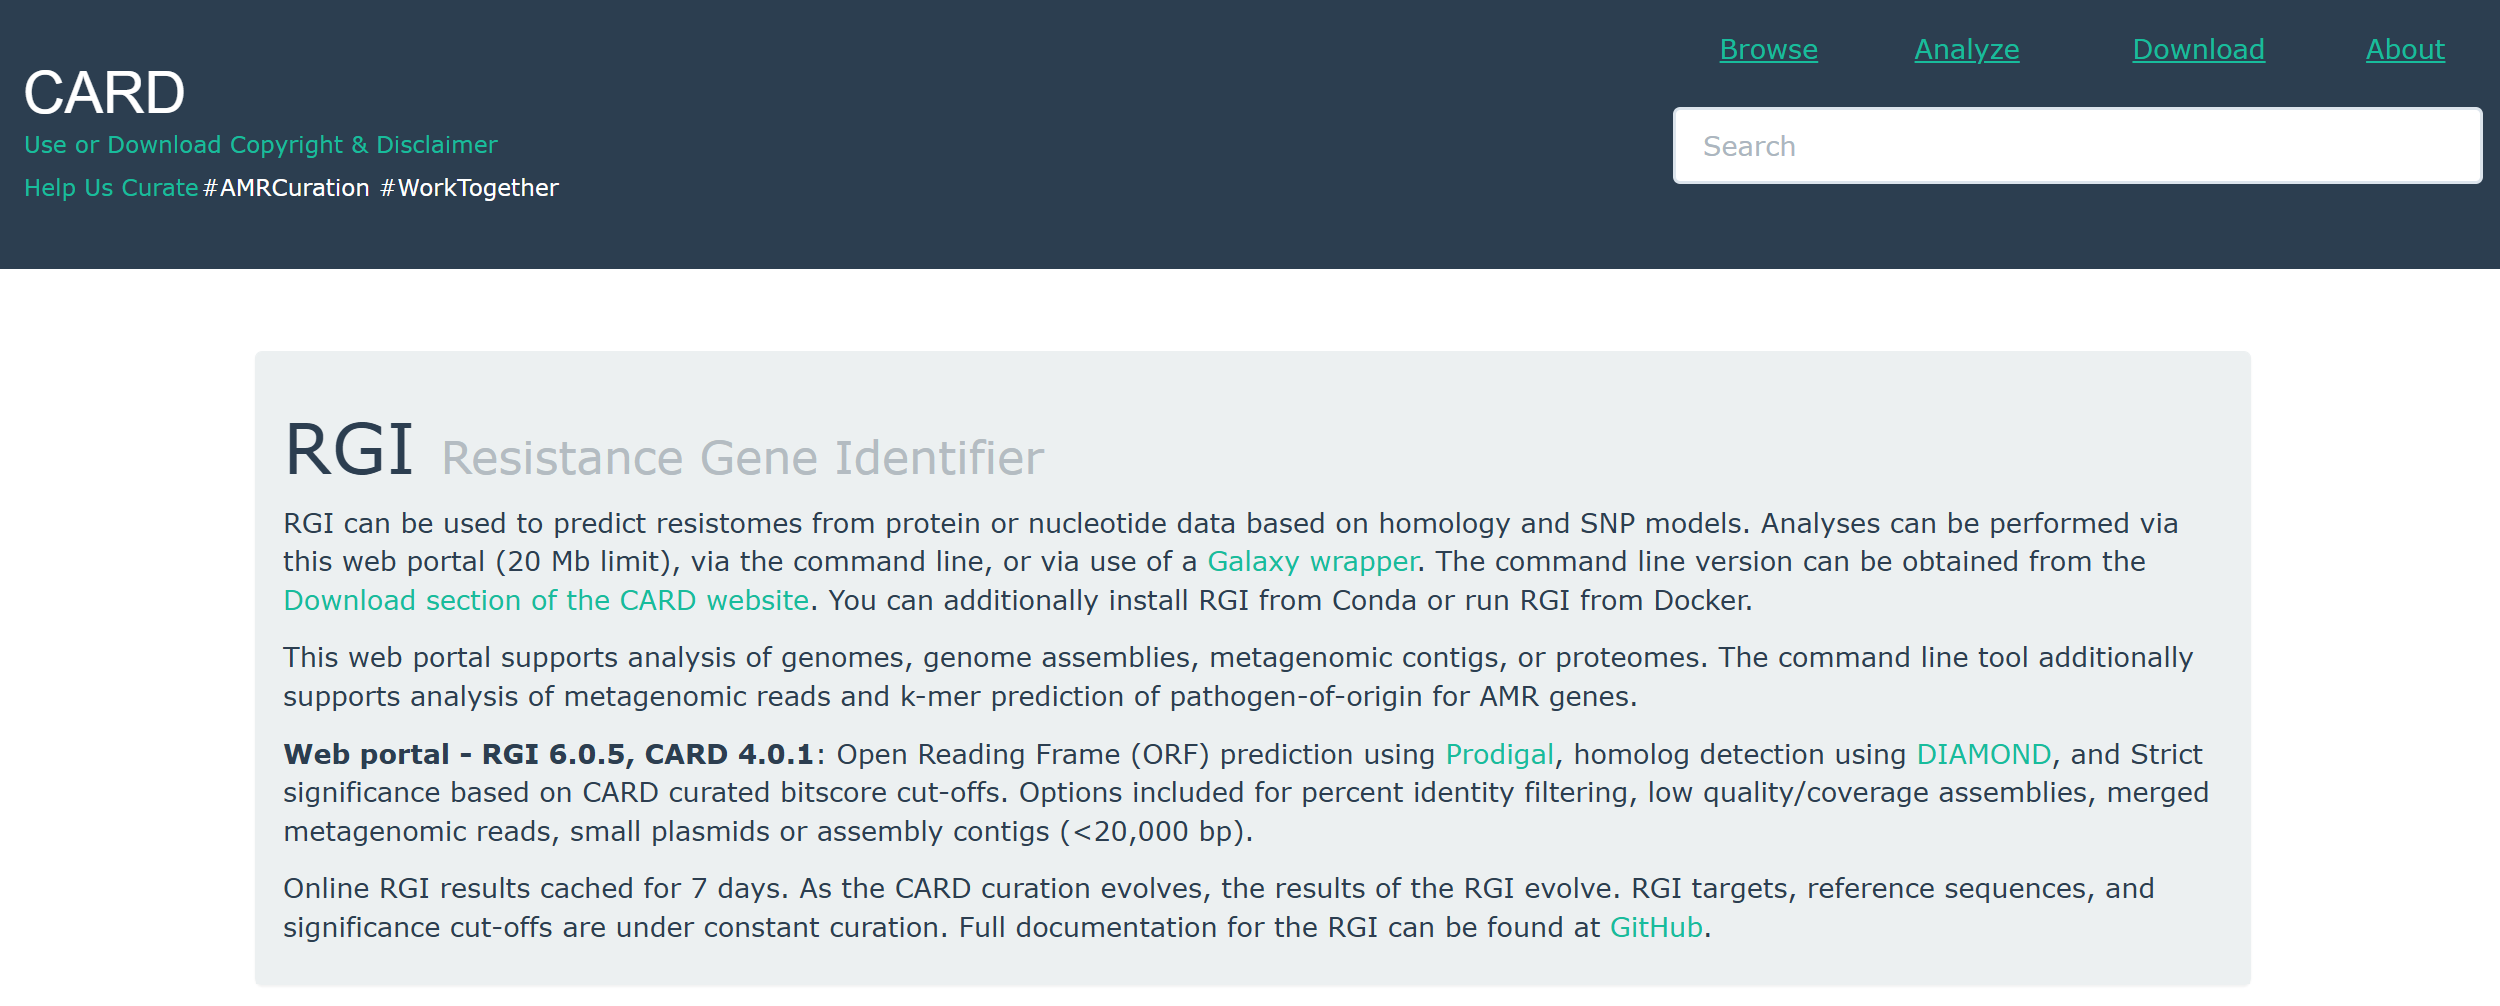This screenshot has height=1006, width=2500.
Task: Open the Analyze navigation menu
Action: tap(1966, 49)
